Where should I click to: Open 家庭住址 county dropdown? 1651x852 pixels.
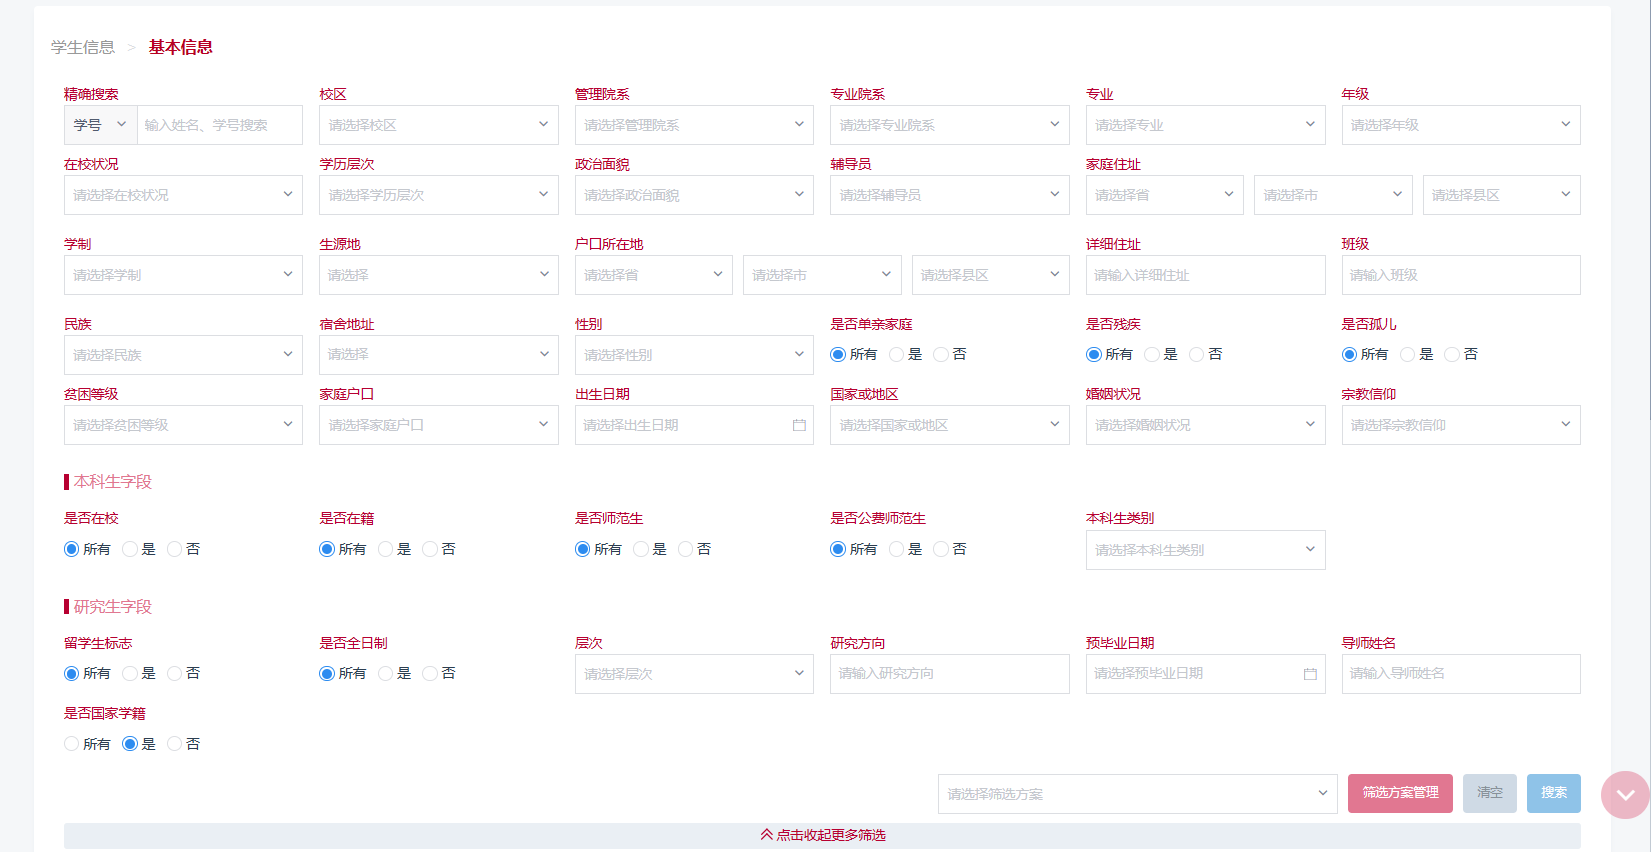click(1502, 195)
